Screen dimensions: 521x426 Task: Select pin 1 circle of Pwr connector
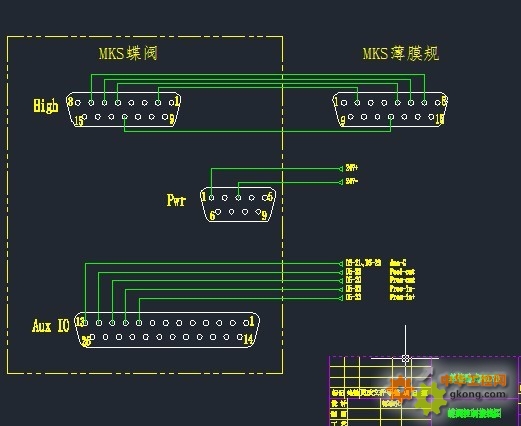pos(211,198)
